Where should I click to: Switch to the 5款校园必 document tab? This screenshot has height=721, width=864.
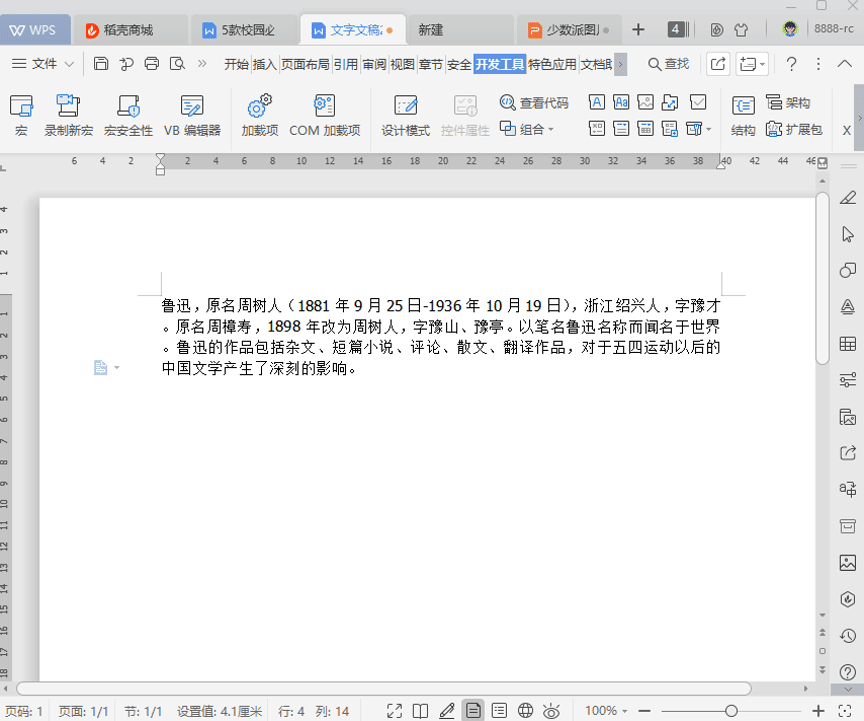point(244,30)
